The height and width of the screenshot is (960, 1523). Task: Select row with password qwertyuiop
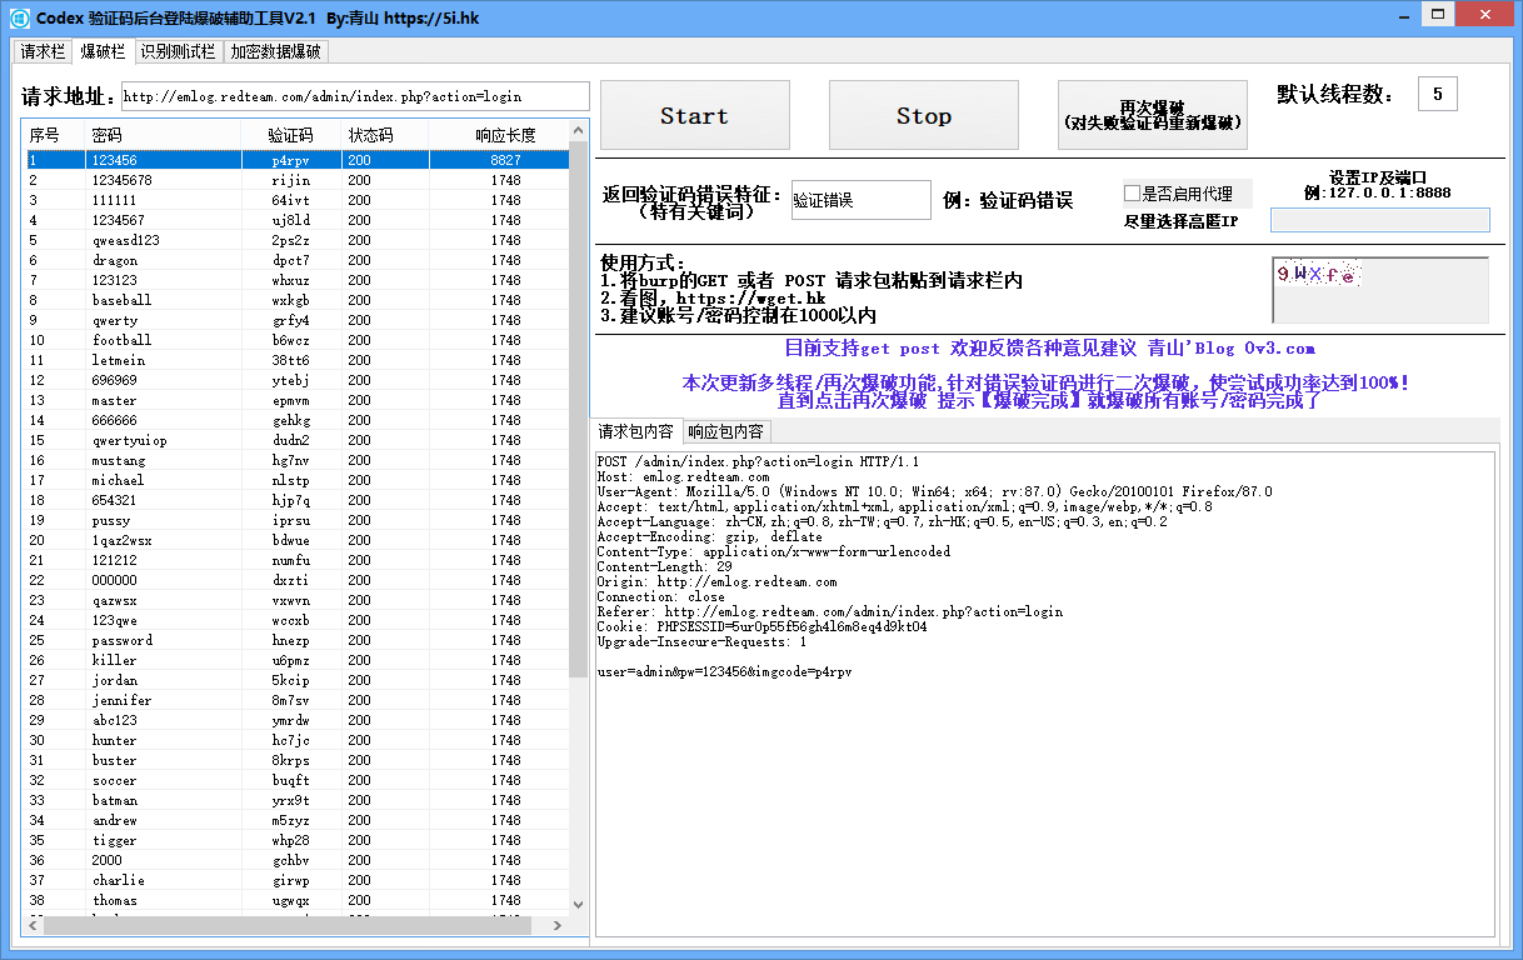(x=297, y=440)
